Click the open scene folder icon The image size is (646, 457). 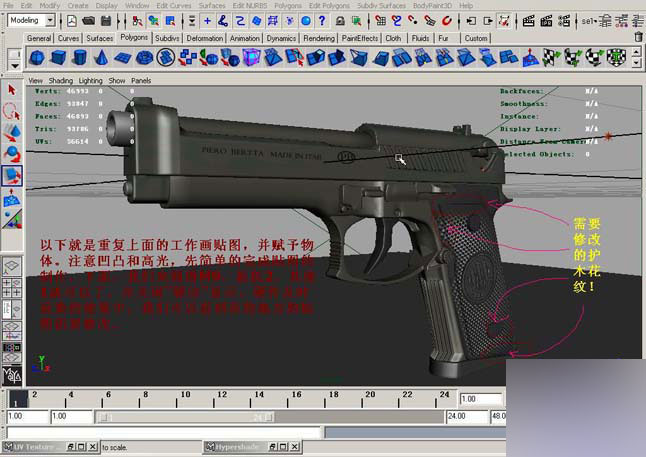coord(88,21)
